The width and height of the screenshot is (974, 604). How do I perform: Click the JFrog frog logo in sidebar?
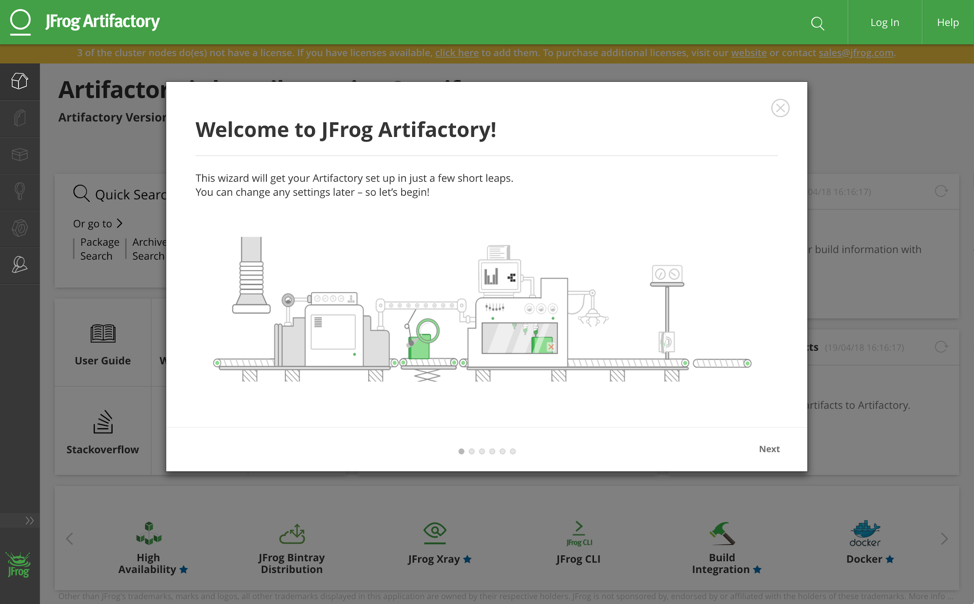[19, 565]
